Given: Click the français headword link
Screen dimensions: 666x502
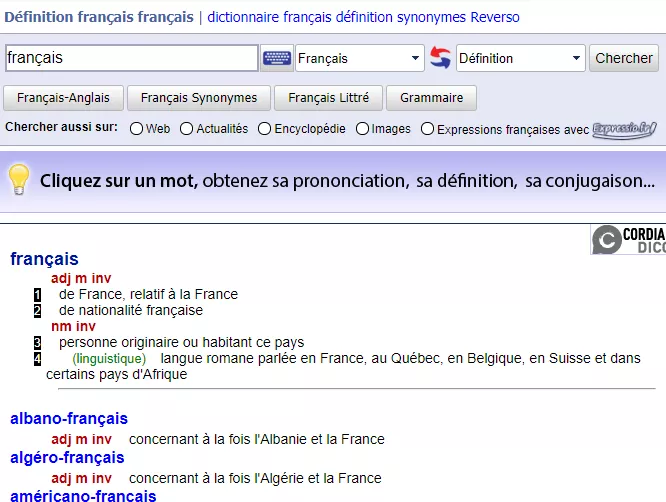Looking at the screenshot, I should click(44, 259).
